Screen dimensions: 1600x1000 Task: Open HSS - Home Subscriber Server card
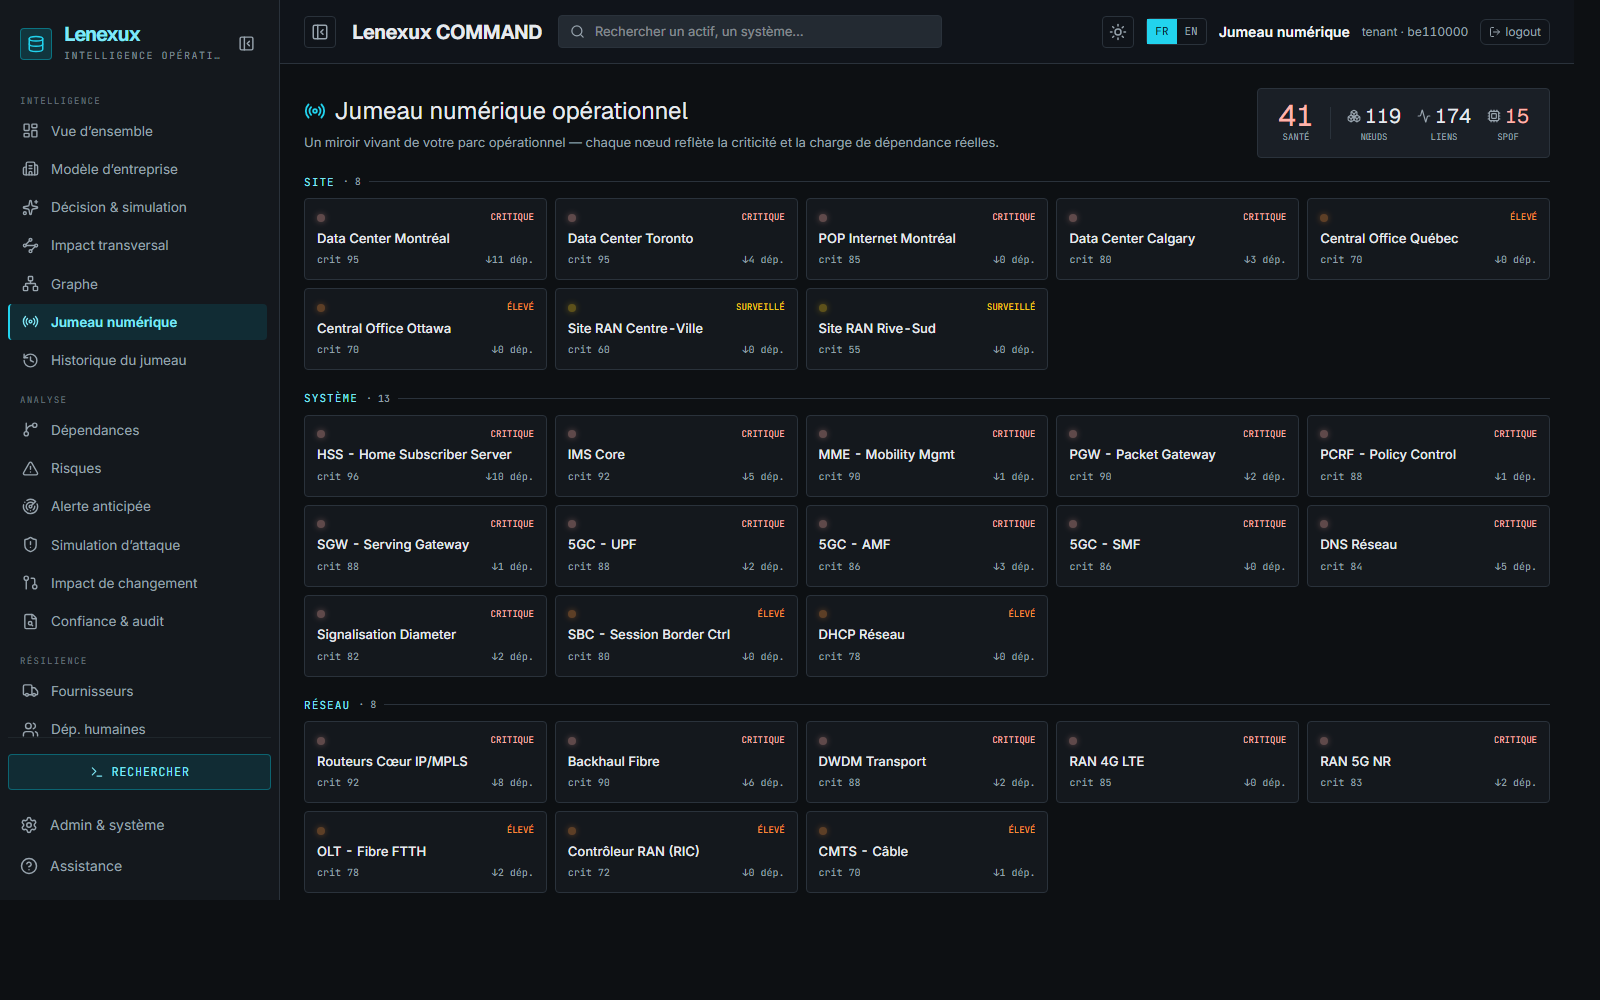(x=425, y=456)
